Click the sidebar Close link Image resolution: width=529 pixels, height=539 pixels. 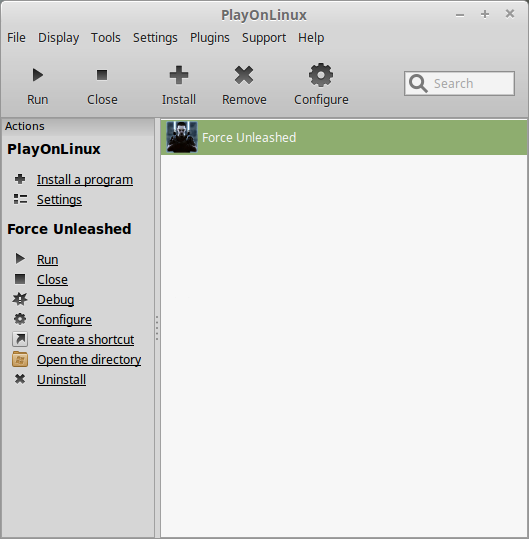click(52, 279)
